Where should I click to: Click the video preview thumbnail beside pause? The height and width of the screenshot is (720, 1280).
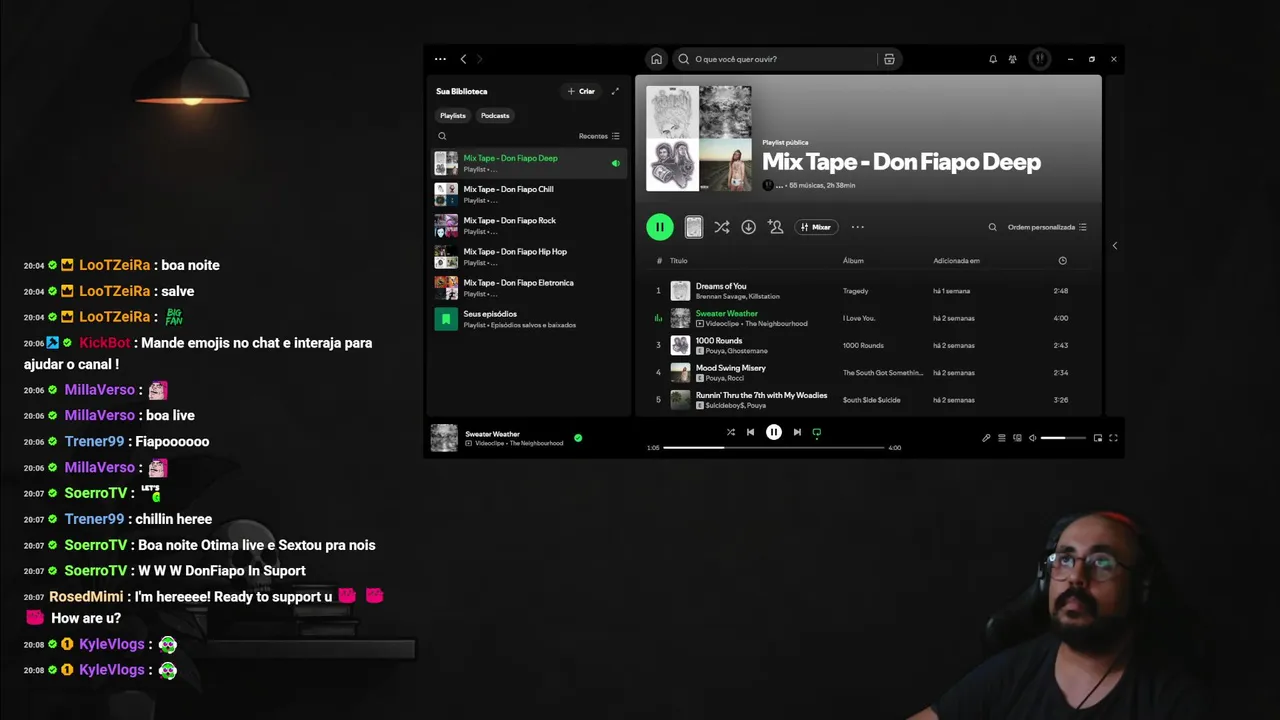click(x=693, y=227)
